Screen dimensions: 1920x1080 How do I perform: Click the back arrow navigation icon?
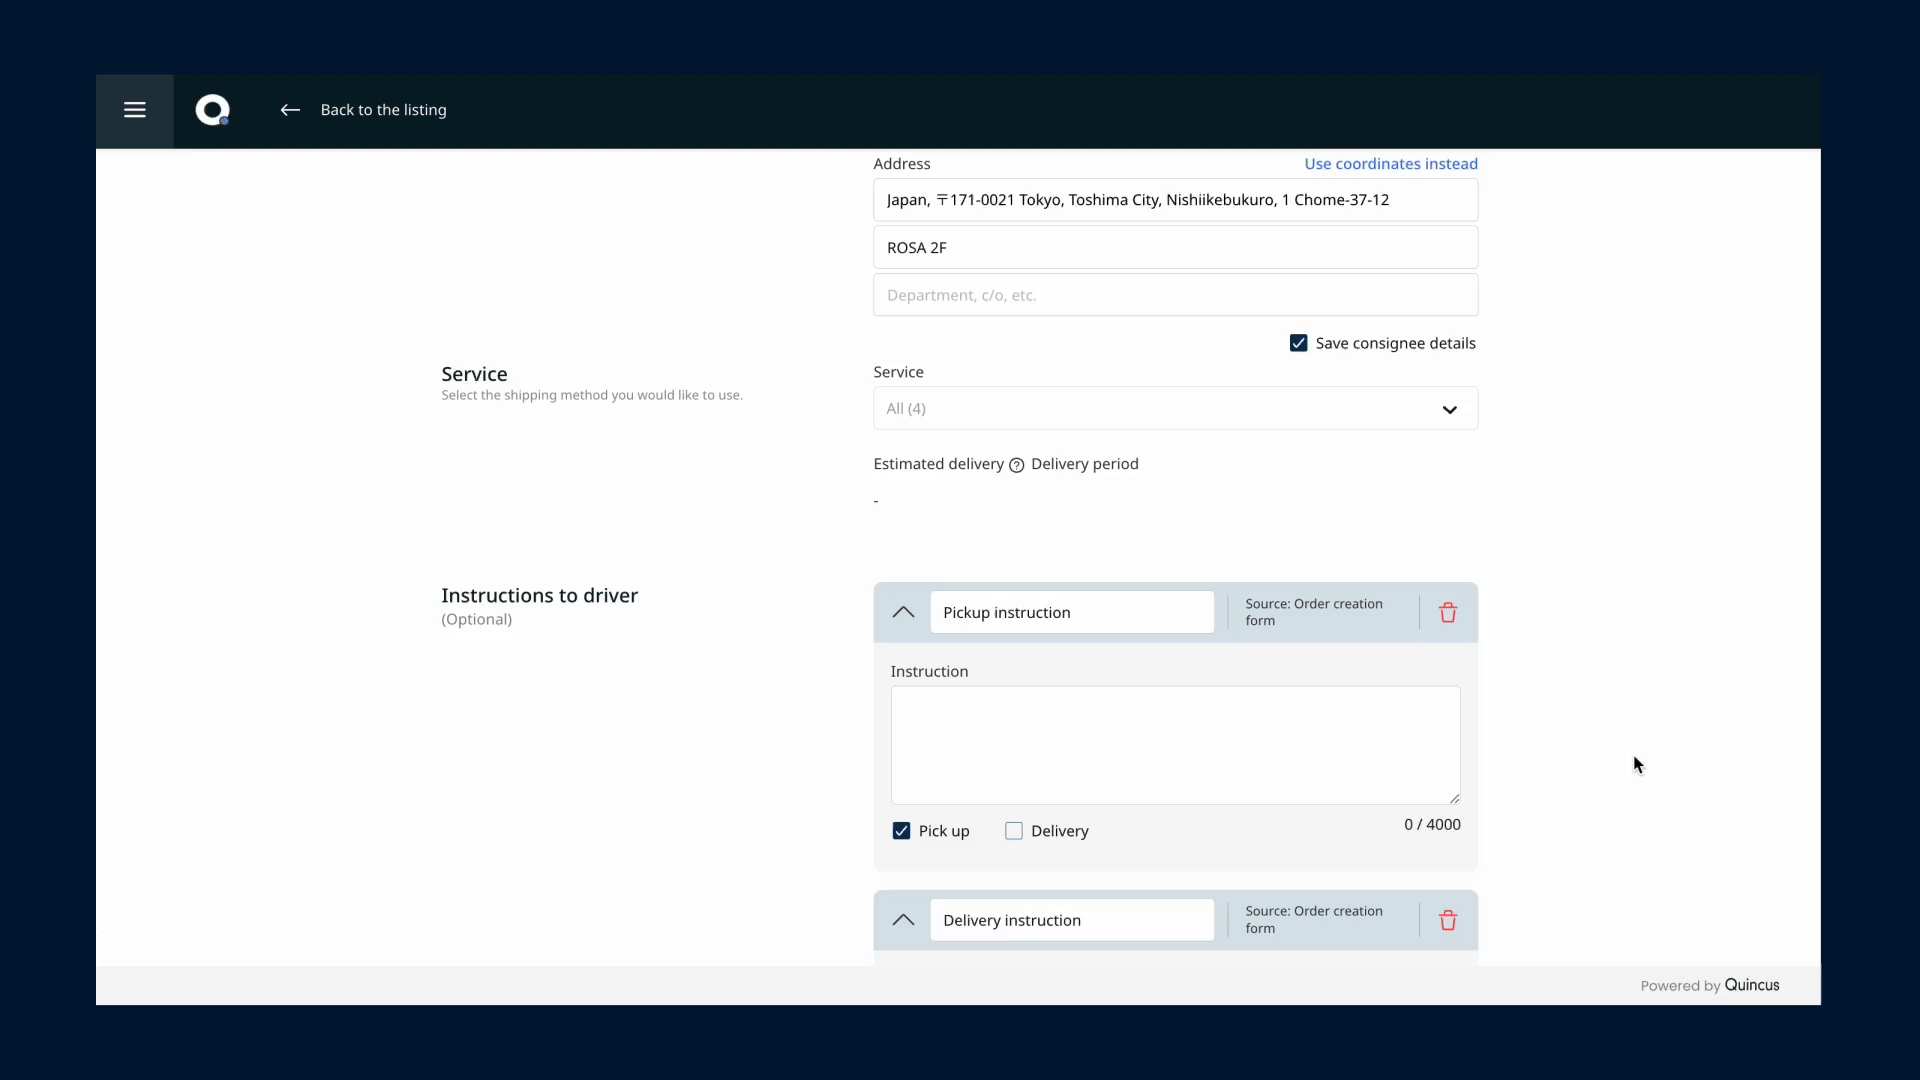[x=290, y=109]
